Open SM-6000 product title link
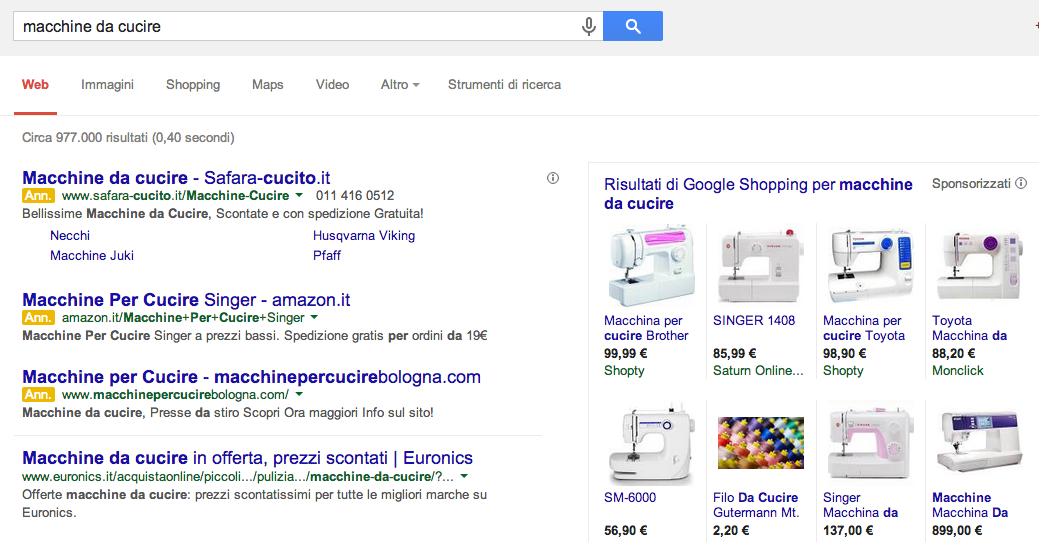 click(630, 498)
